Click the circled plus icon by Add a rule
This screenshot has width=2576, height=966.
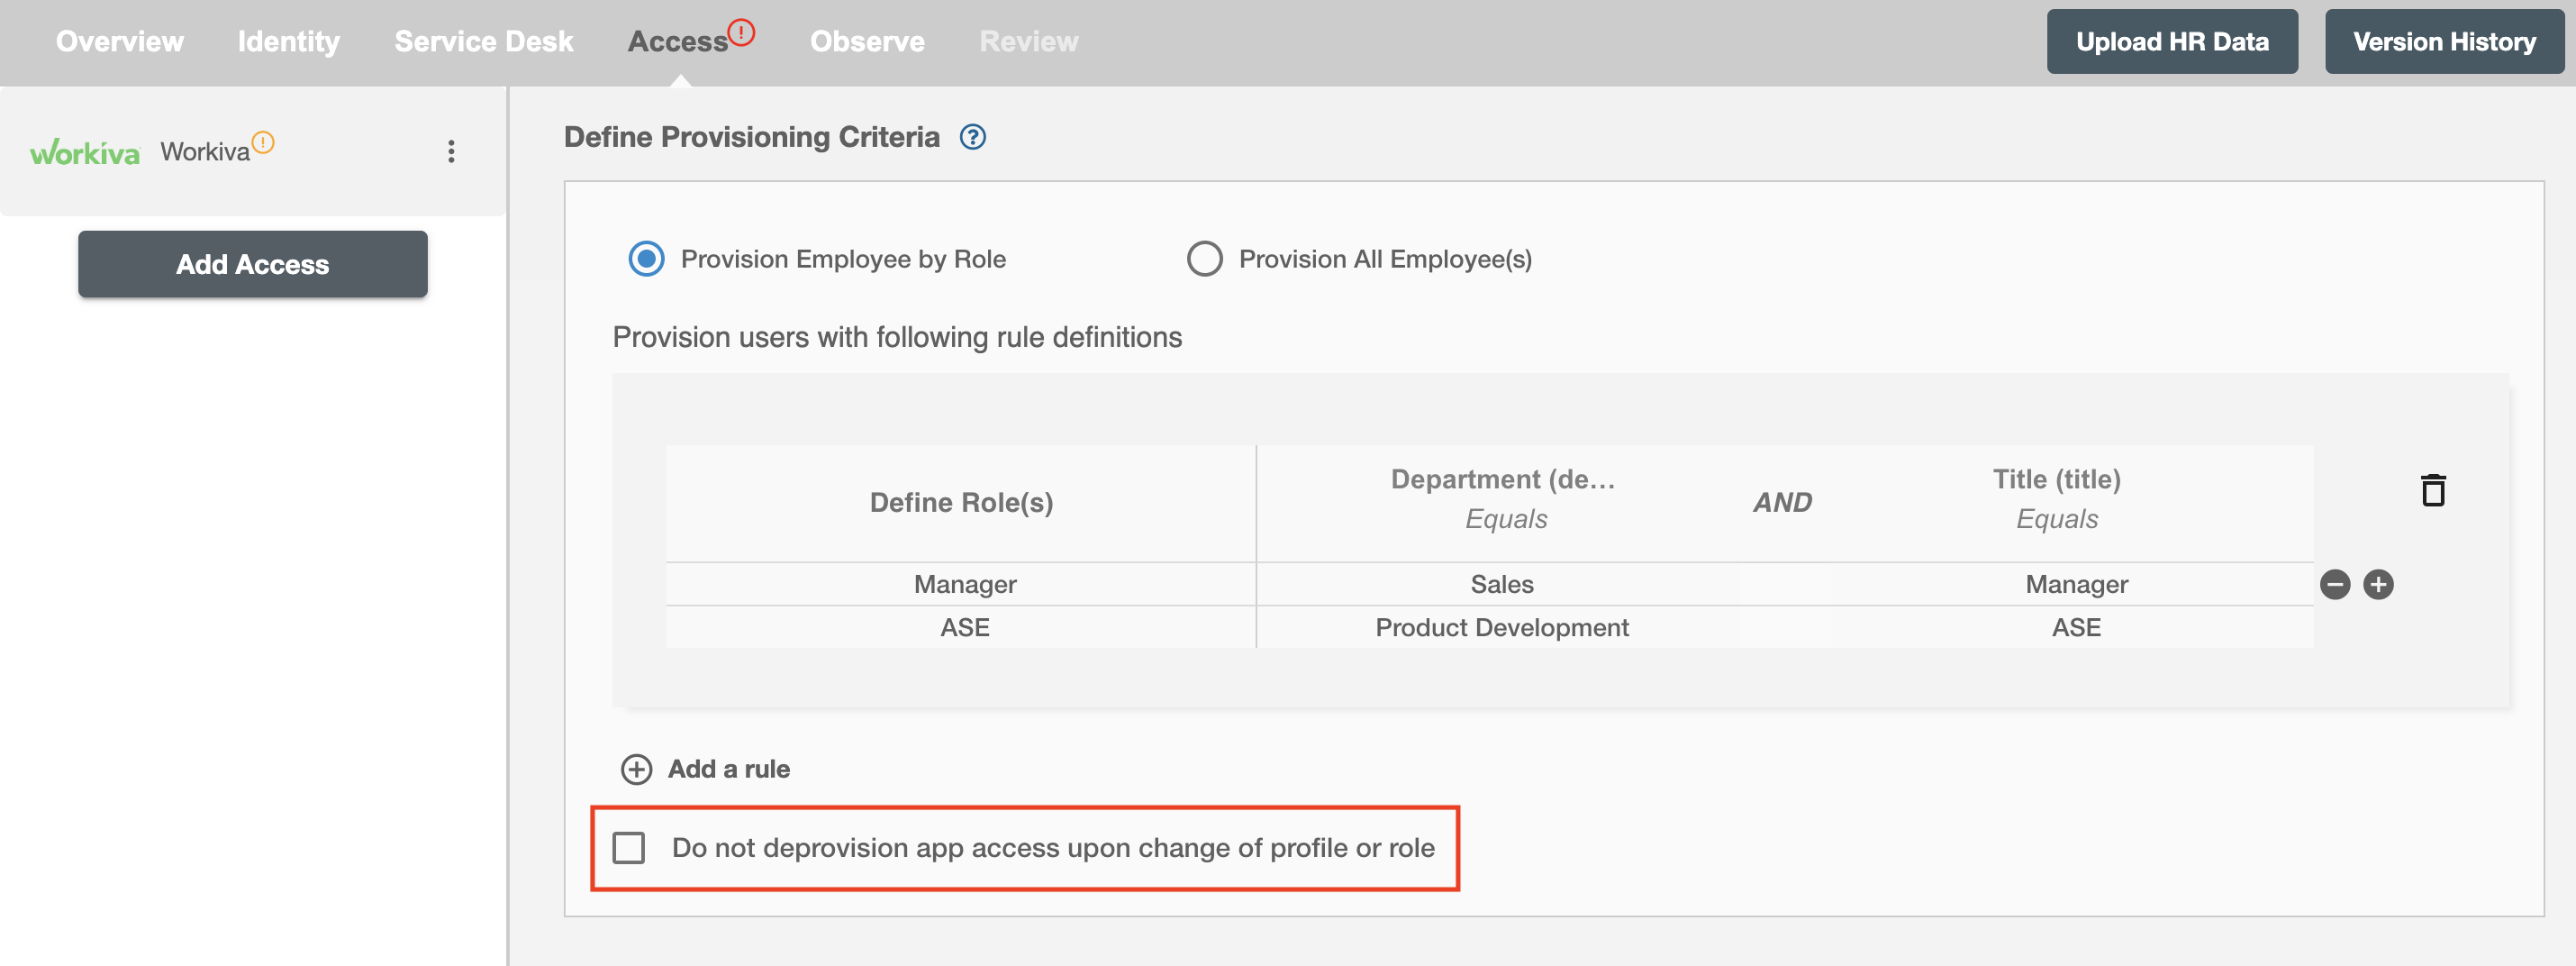click(x=636, y=769)
